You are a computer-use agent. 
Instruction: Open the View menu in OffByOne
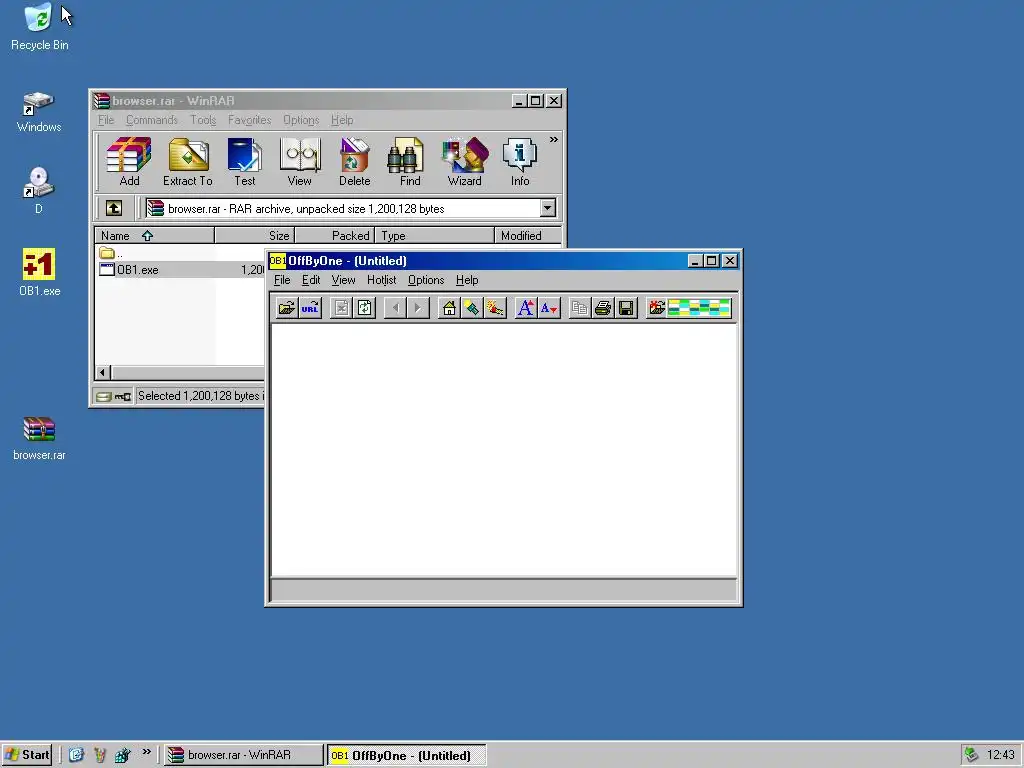click(344, 280)
